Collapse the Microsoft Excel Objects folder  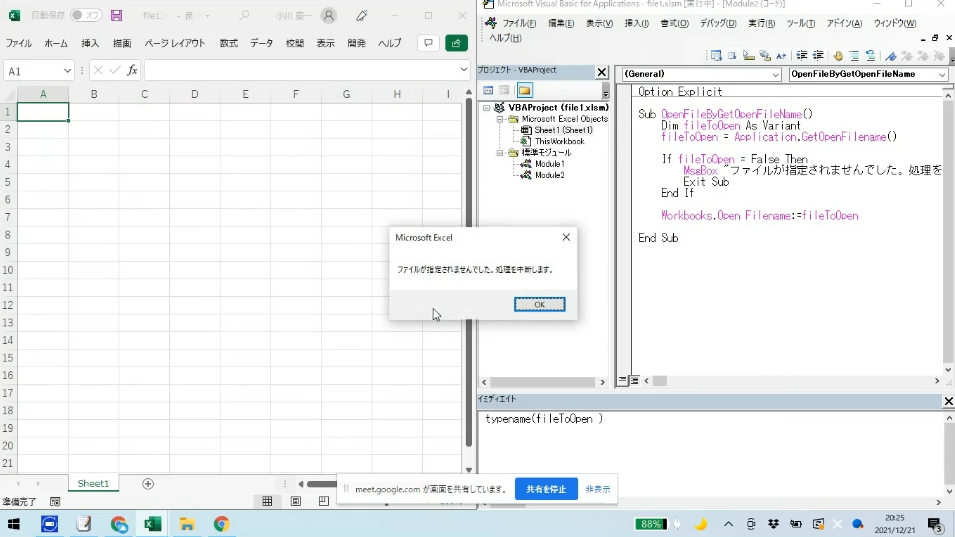pos(500,119)
